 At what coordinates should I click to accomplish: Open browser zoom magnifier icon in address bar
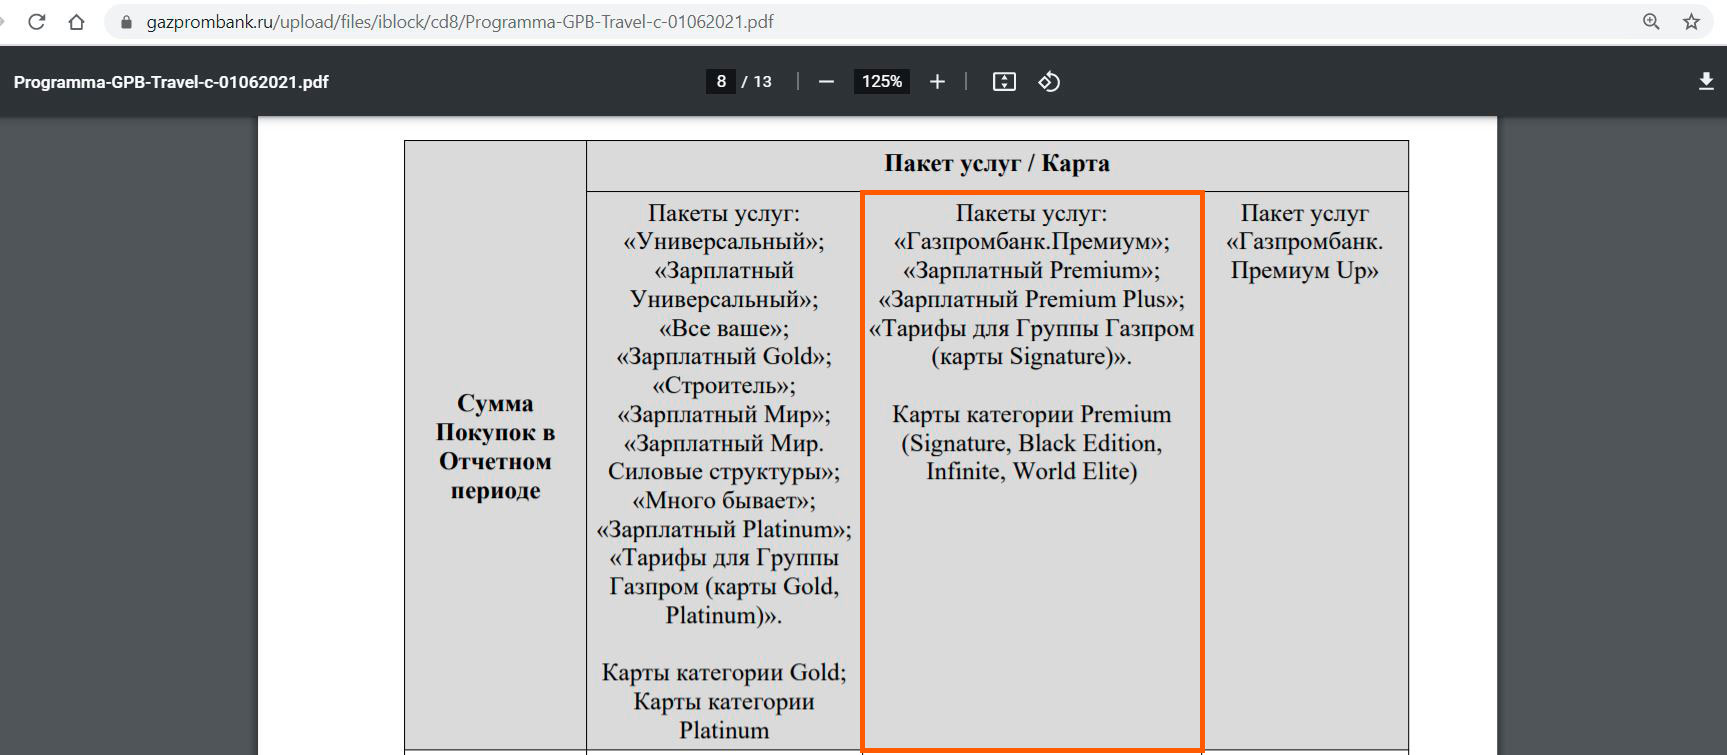[1651, 22]
